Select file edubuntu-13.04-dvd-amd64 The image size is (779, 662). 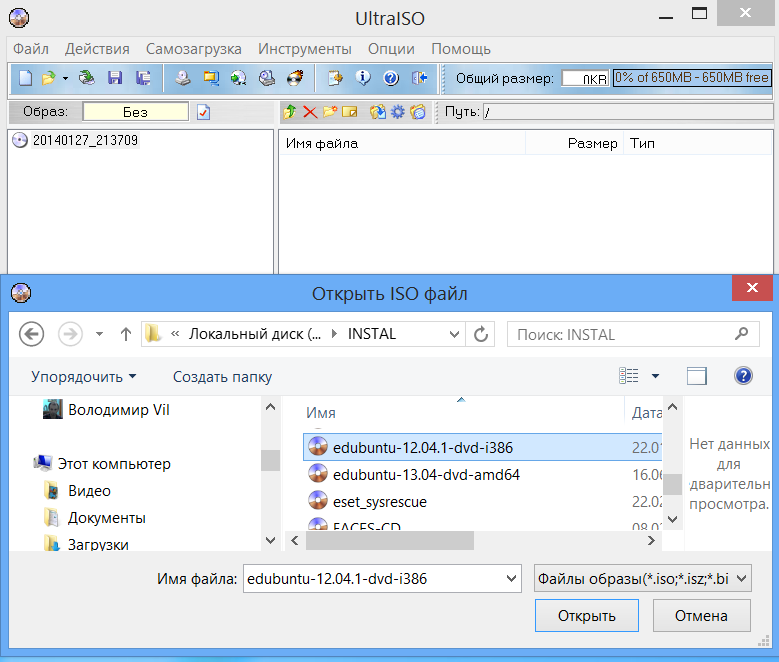click(426, 475)
